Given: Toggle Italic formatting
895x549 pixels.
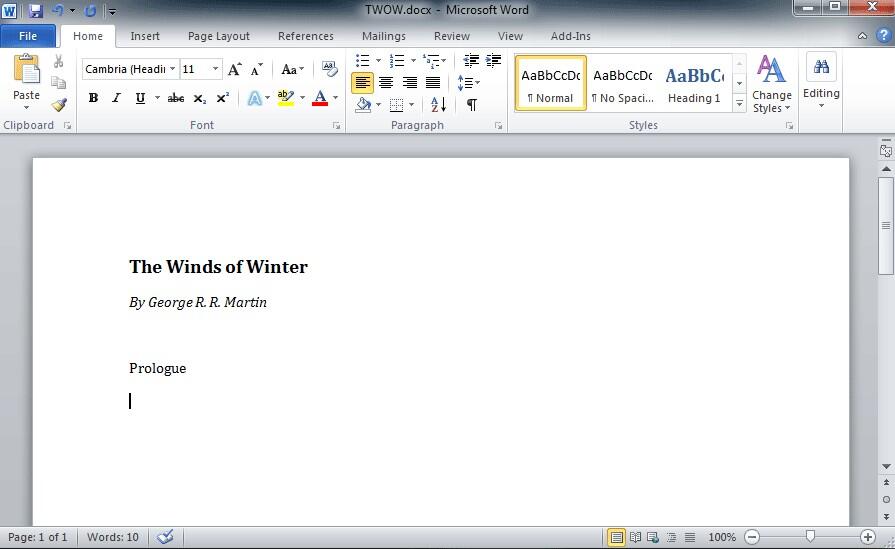Looking at the screenshot, I should pyautogui.click(x=116, y=98).
